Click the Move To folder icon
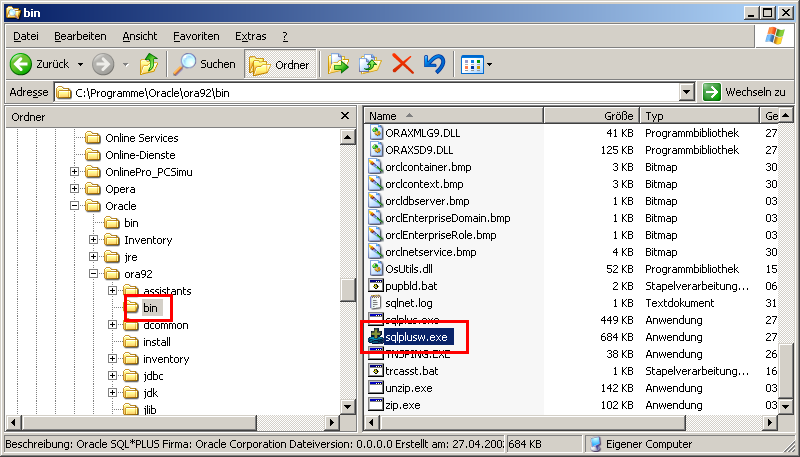800x457 pixels. (x=339, y=64)
